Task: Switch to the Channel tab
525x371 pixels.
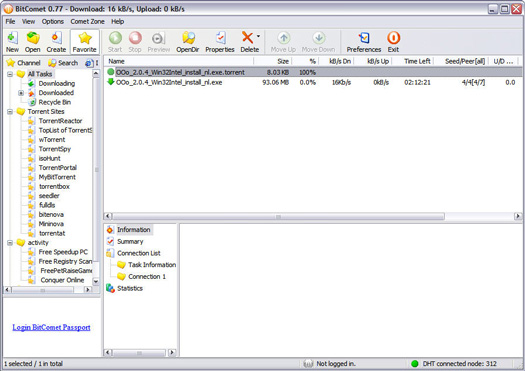Action: point(23,63)
